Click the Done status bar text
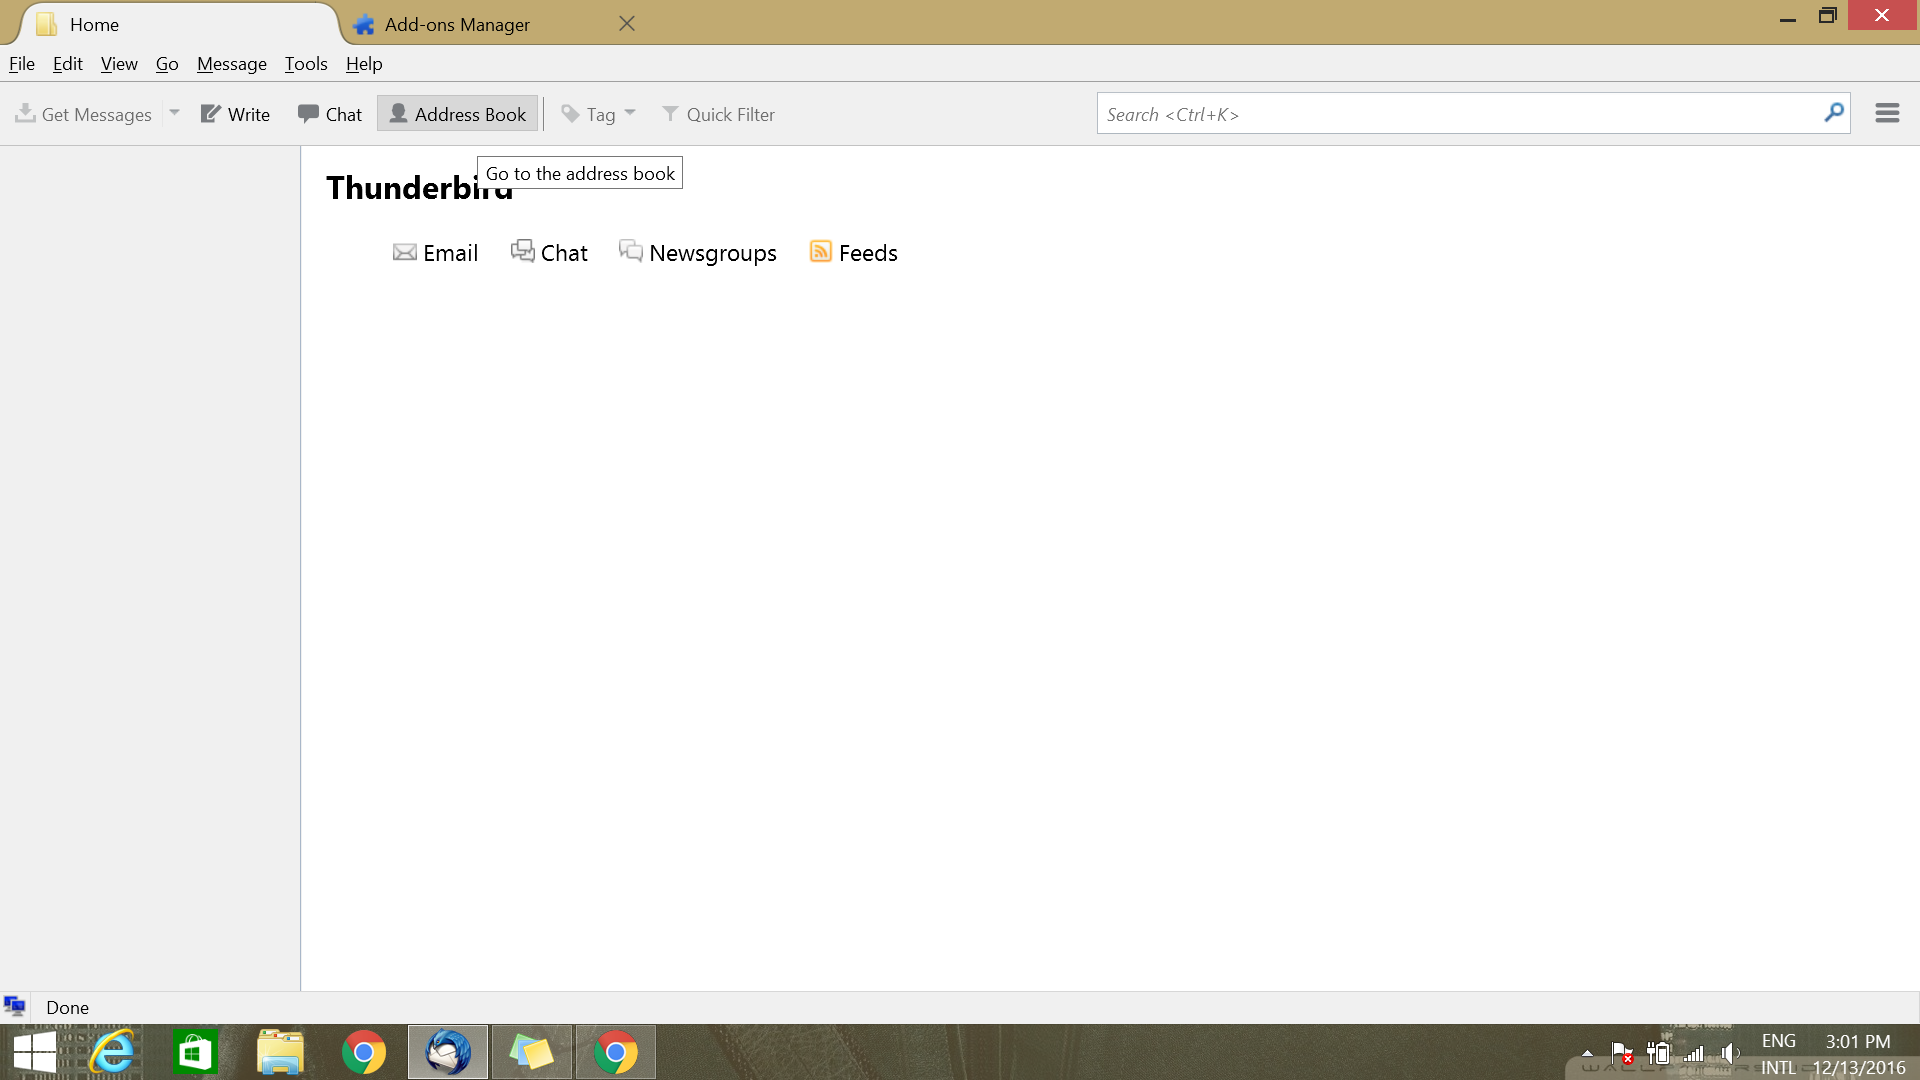The width and height of the screenshot is (1920, 1080). [67, 1007]
